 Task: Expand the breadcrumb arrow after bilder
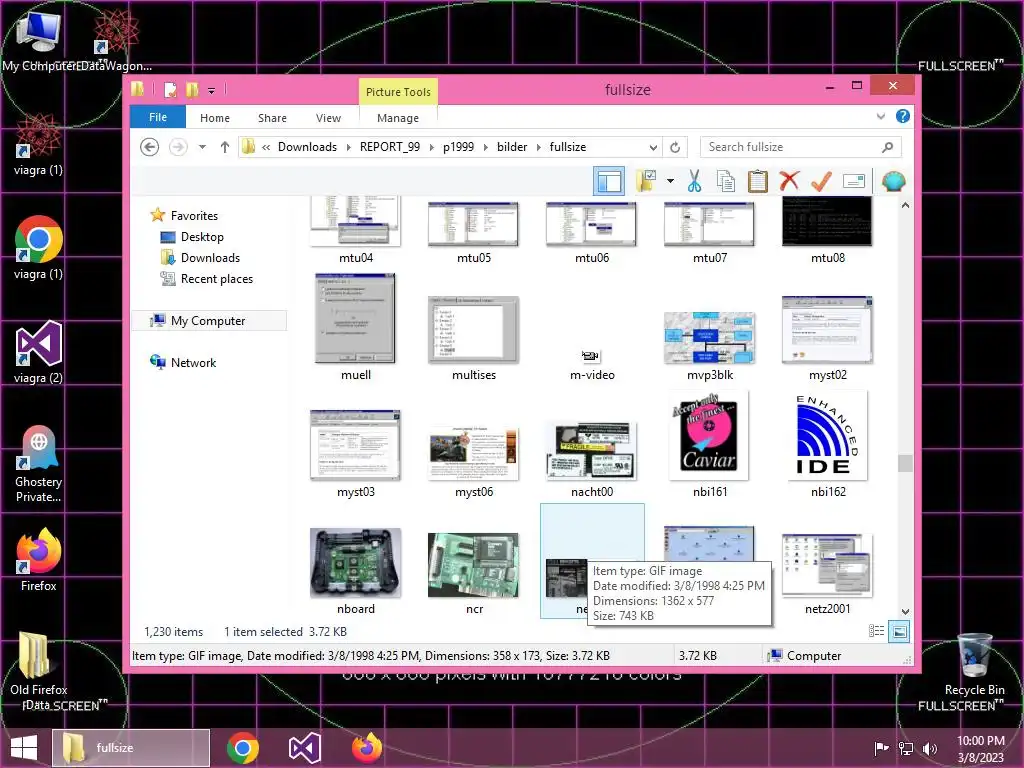pyautogui.click(x=539, y=147)
